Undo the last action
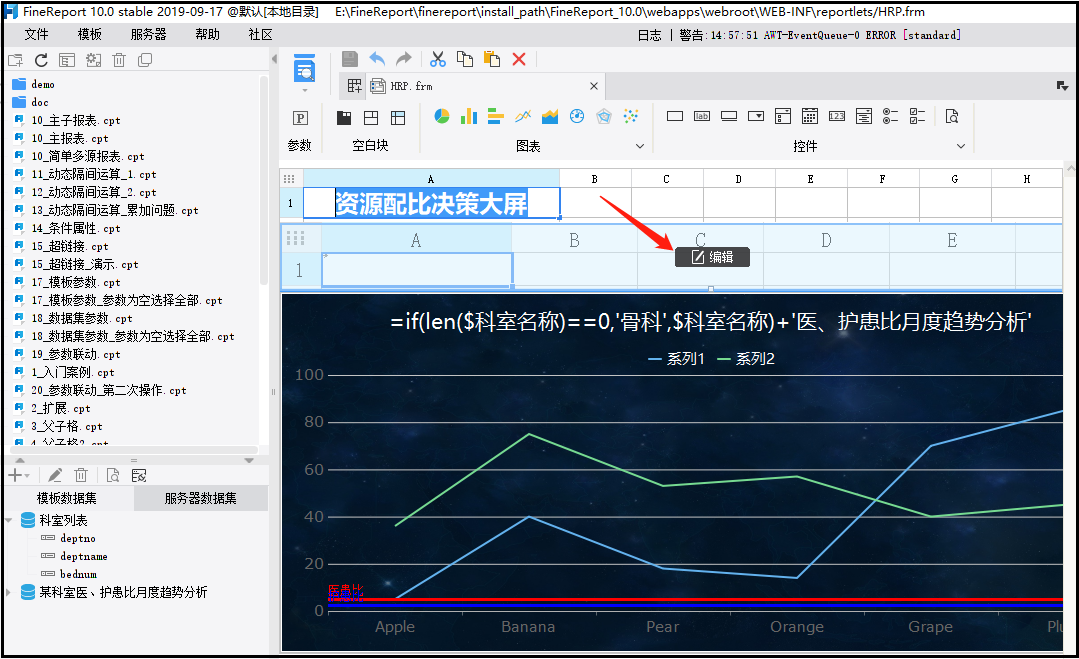Image resolution: width=1079 pixels, height=659 pixels. [377, 59]
